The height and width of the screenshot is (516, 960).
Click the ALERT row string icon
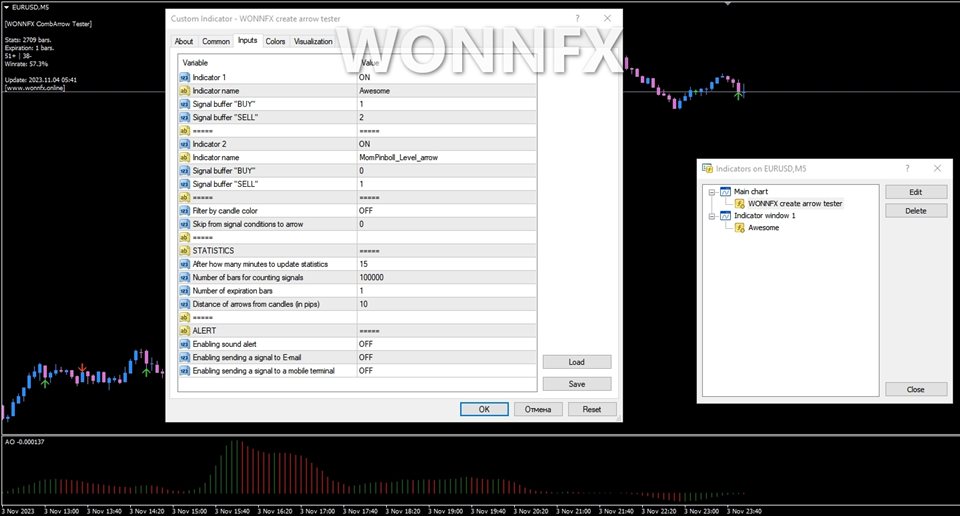pyautogui.click(x=184, y=331)
